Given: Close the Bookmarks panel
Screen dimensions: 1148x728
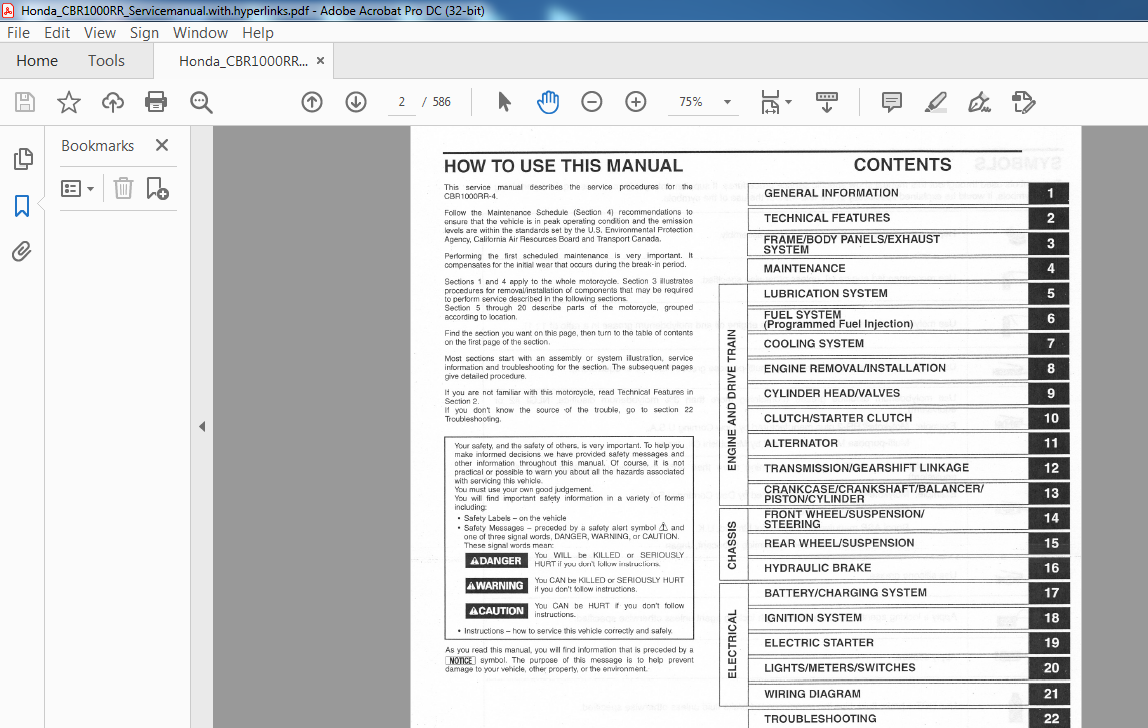Looking at the screenshot, I should tap(162, 145).
